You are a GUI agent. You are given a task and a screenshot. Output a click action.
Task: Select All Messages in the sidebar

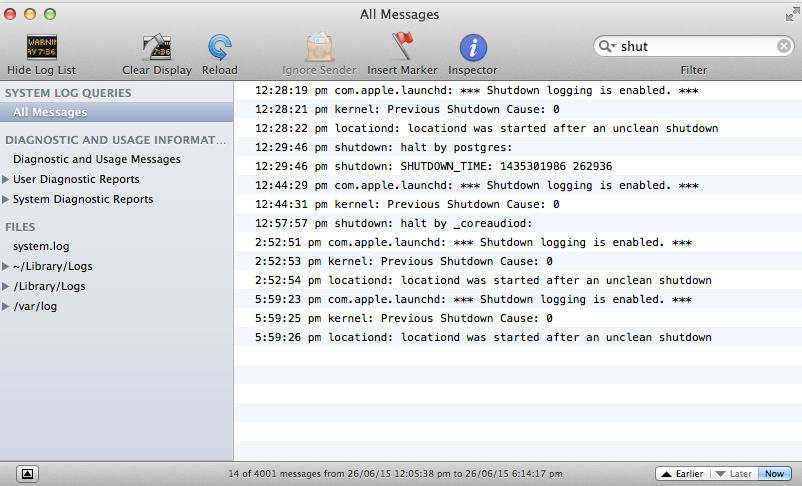117,112
